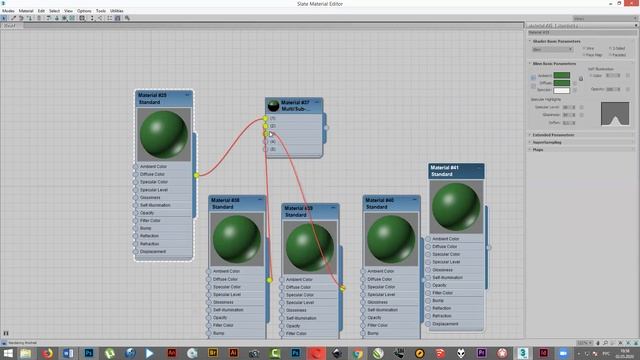The image size is (640, 360).
Task: Open the shader type dropdown
Action: pos(552,49)
